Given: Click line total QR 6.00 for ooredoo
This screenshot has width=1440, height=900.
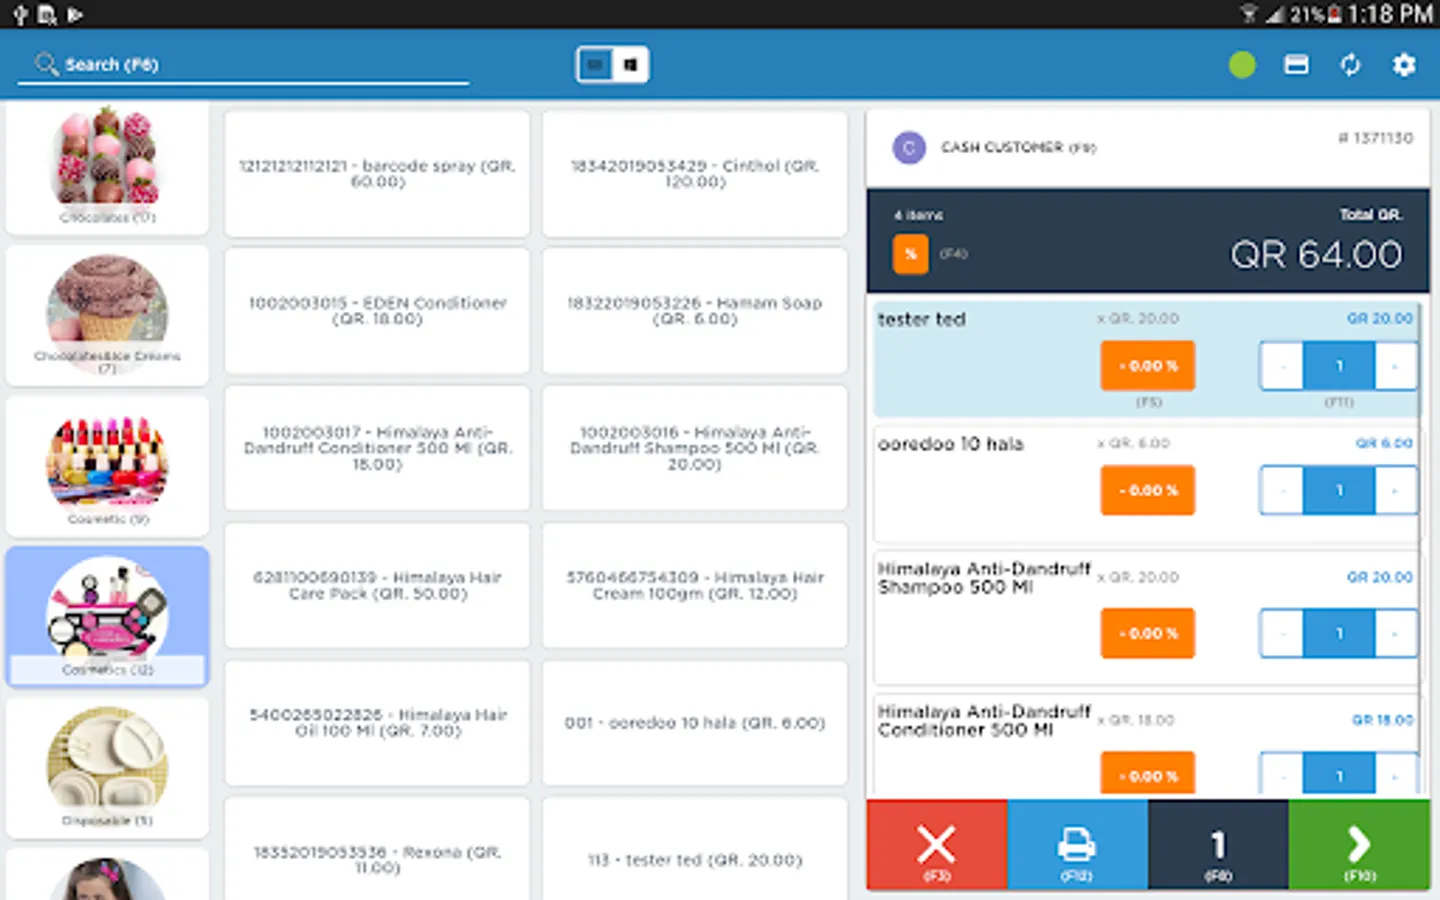Looking at the screenshot, I should click(x=1384, y=442).
